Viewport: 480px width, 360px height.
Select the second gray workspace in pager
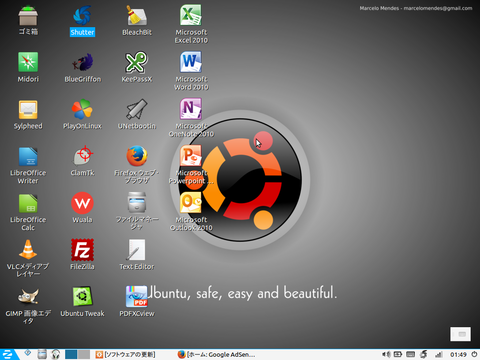click(x=84, y=354)
